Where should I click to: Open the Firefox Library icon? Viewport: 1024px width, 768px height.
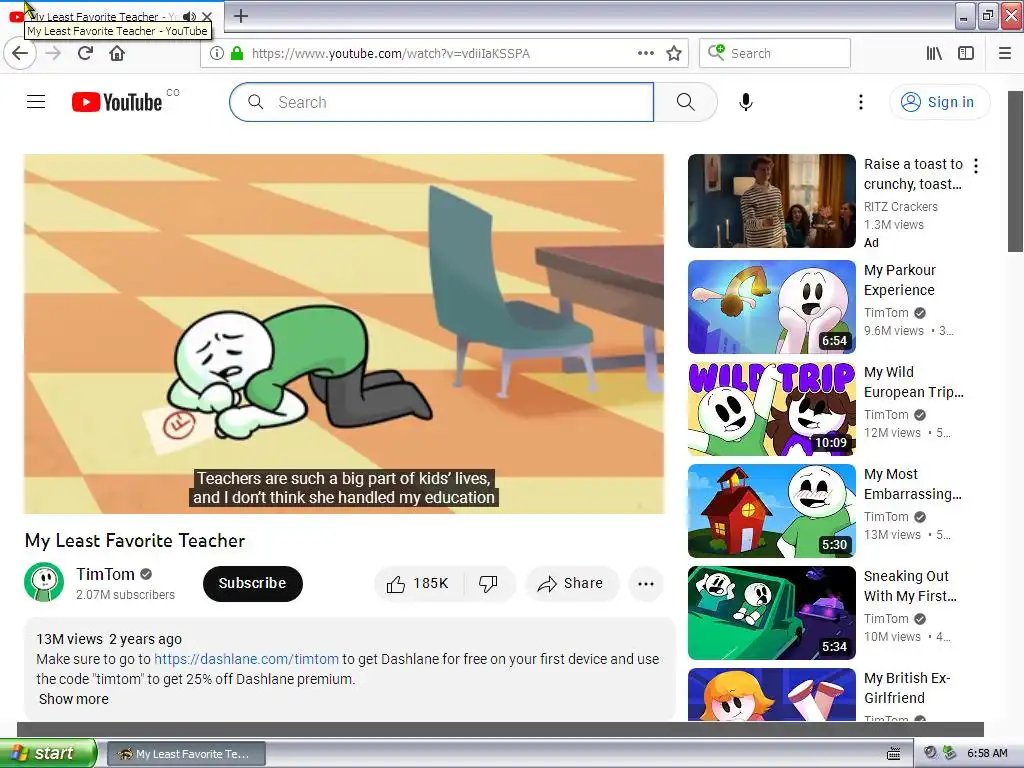coord(934,54)
